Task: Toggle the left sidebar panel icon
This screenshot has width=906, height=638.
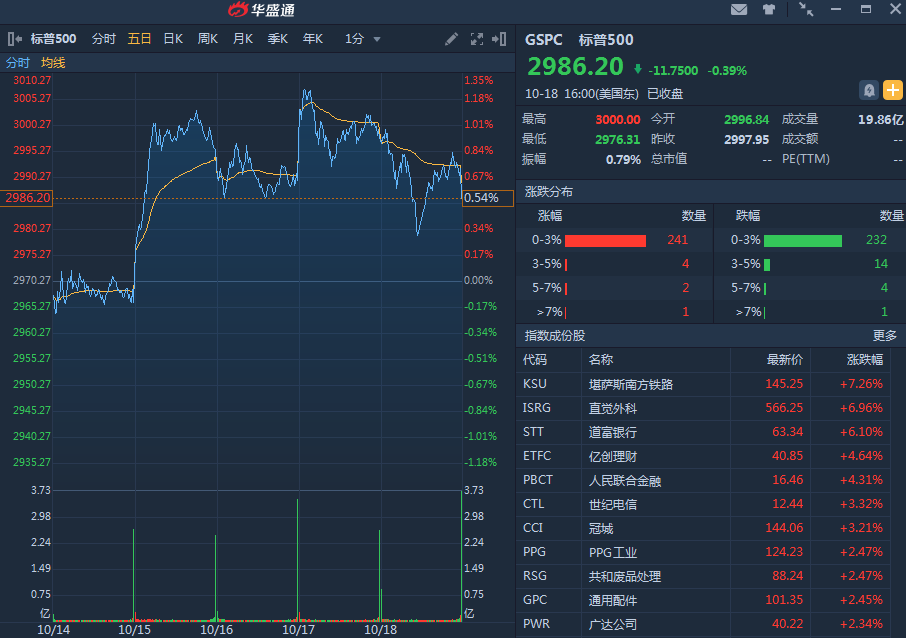Action: [15, 39]
